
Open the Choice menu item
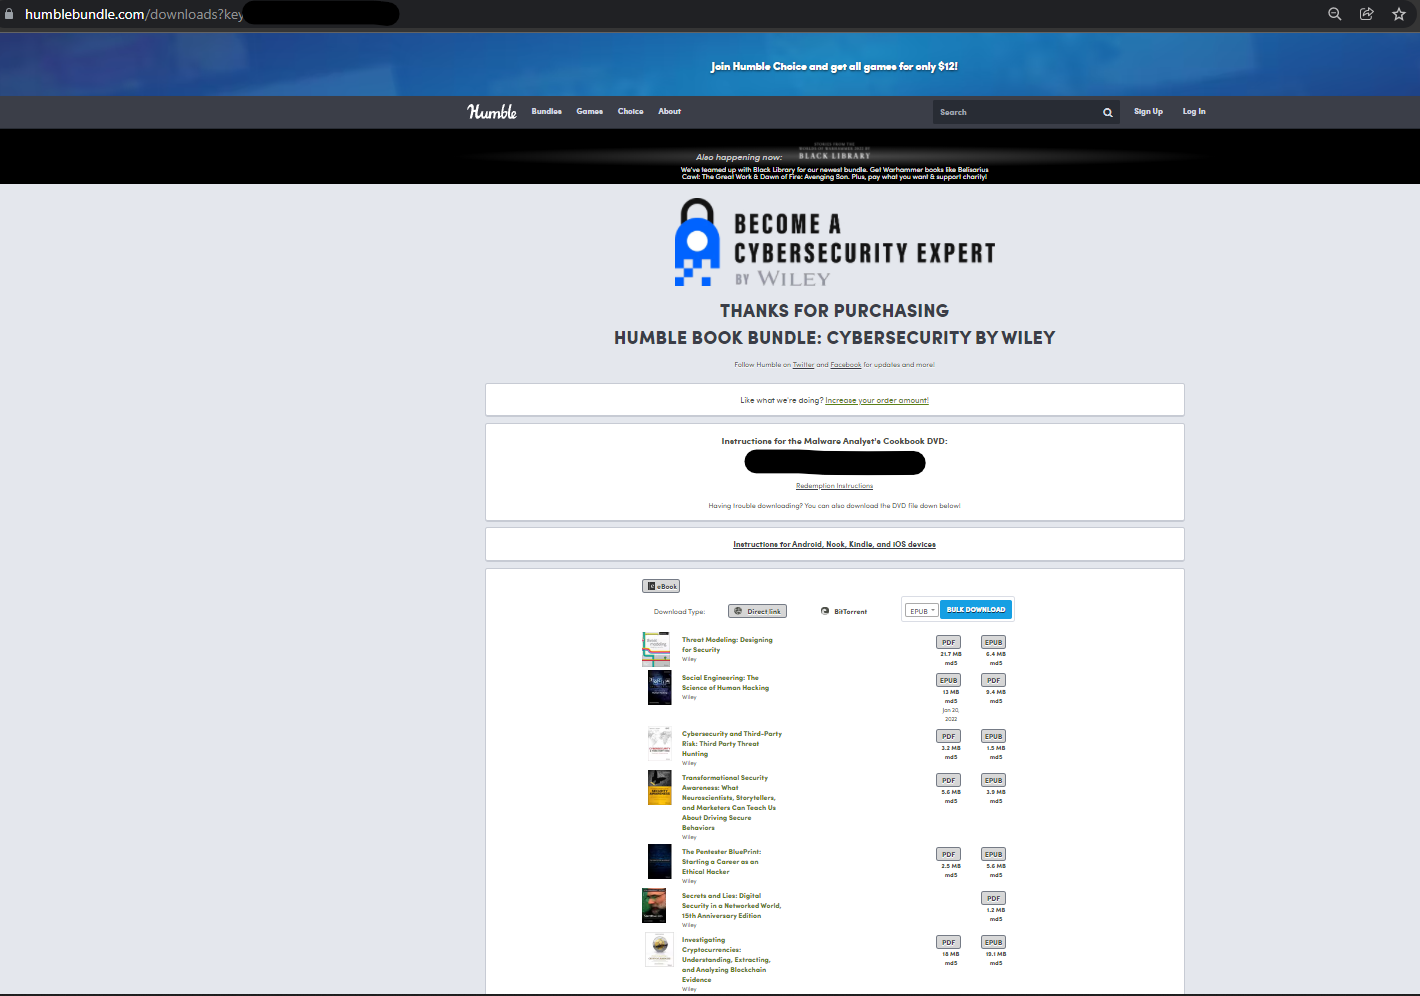click(x=630, y=112)
